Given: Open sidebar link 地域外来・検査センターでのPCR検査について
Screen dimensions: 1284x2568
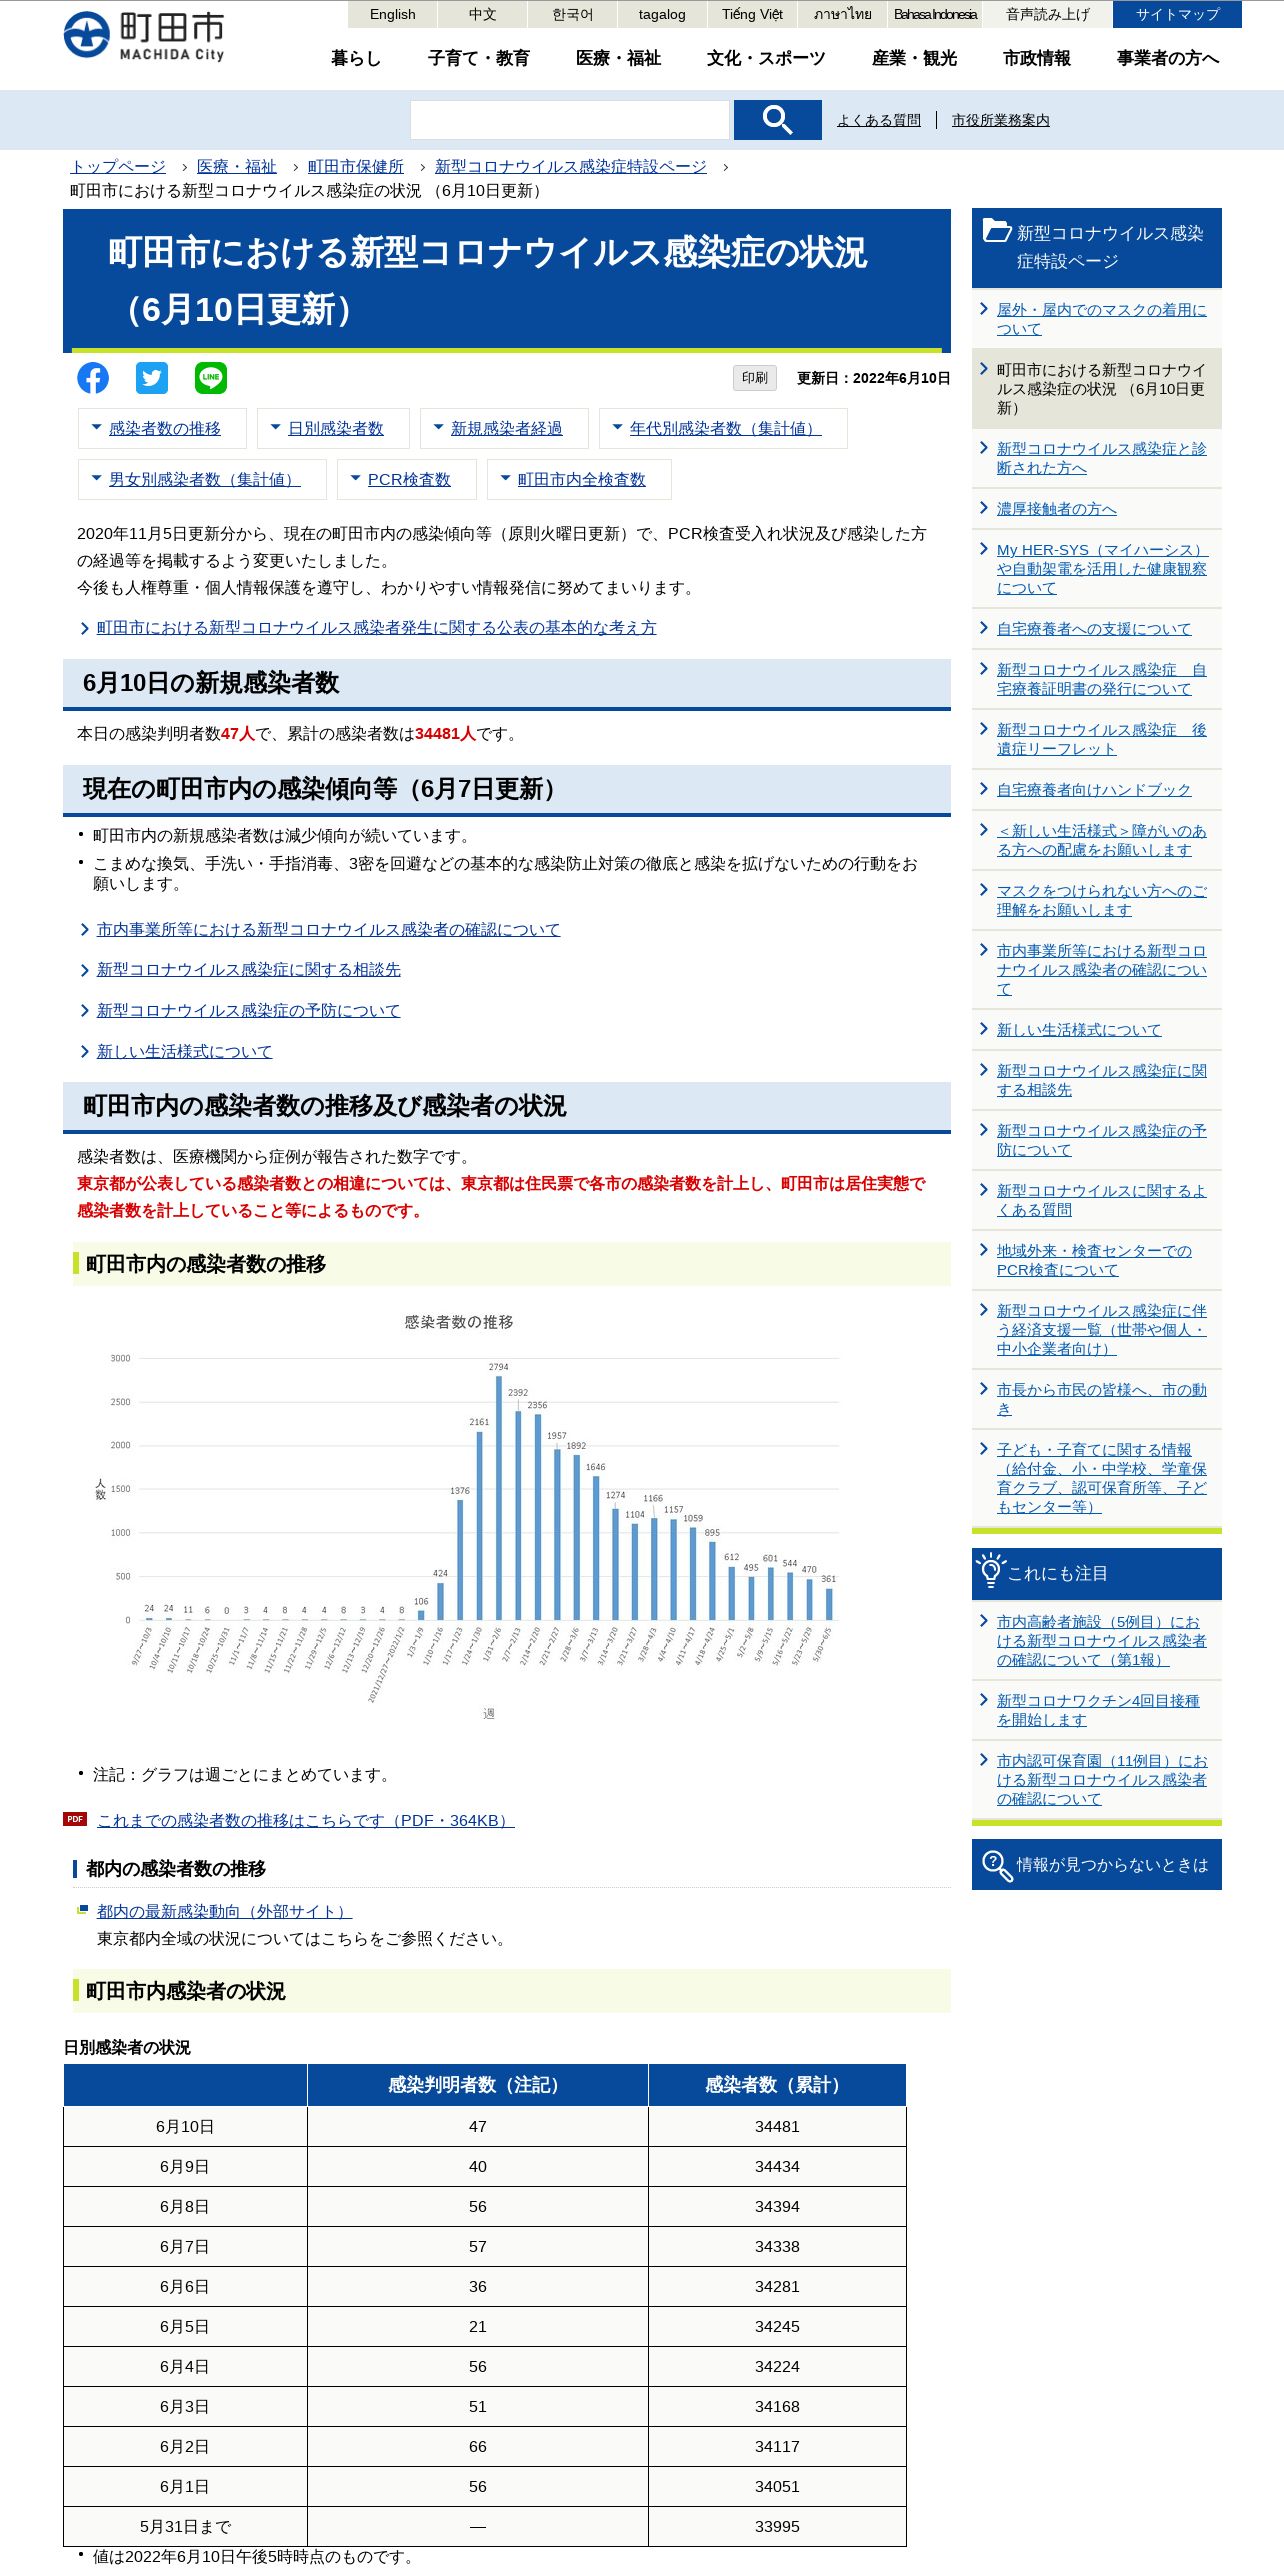Looking at the screenshot, I should pyautogui.click(x=1094, y=1260).
